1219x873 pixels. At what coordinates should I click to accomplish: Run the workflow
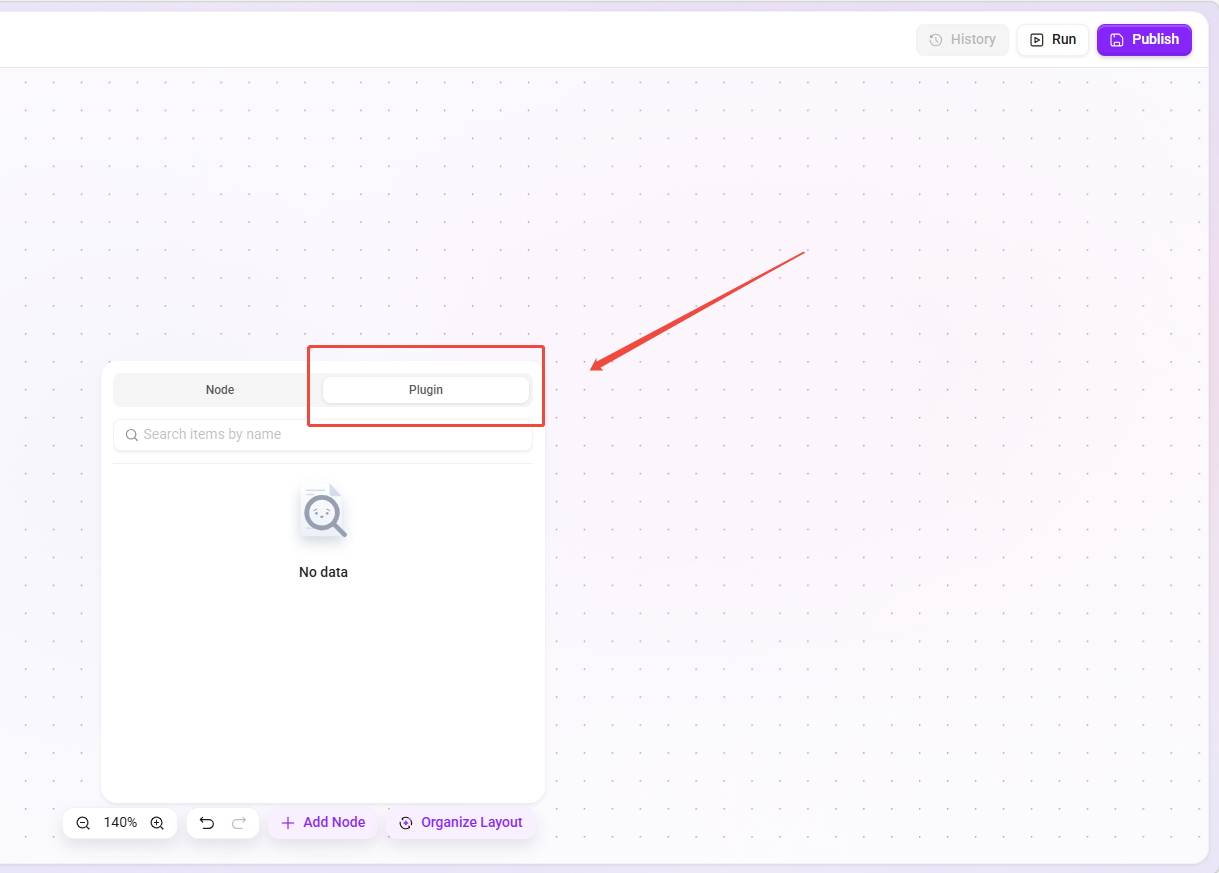(x=1053, y=40)
